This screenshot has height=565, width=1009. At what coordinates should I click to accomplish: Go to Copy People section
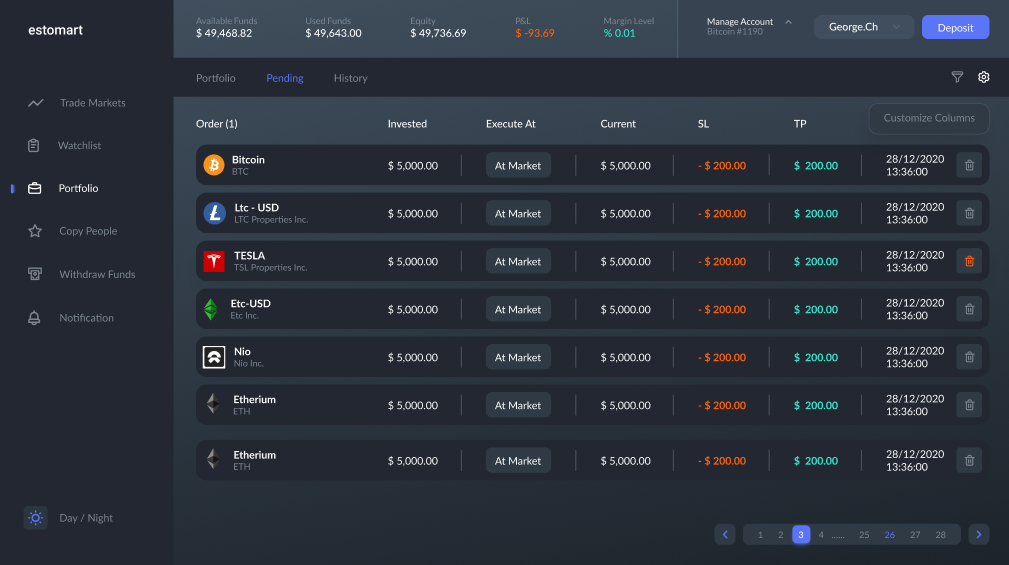(88, 231)
